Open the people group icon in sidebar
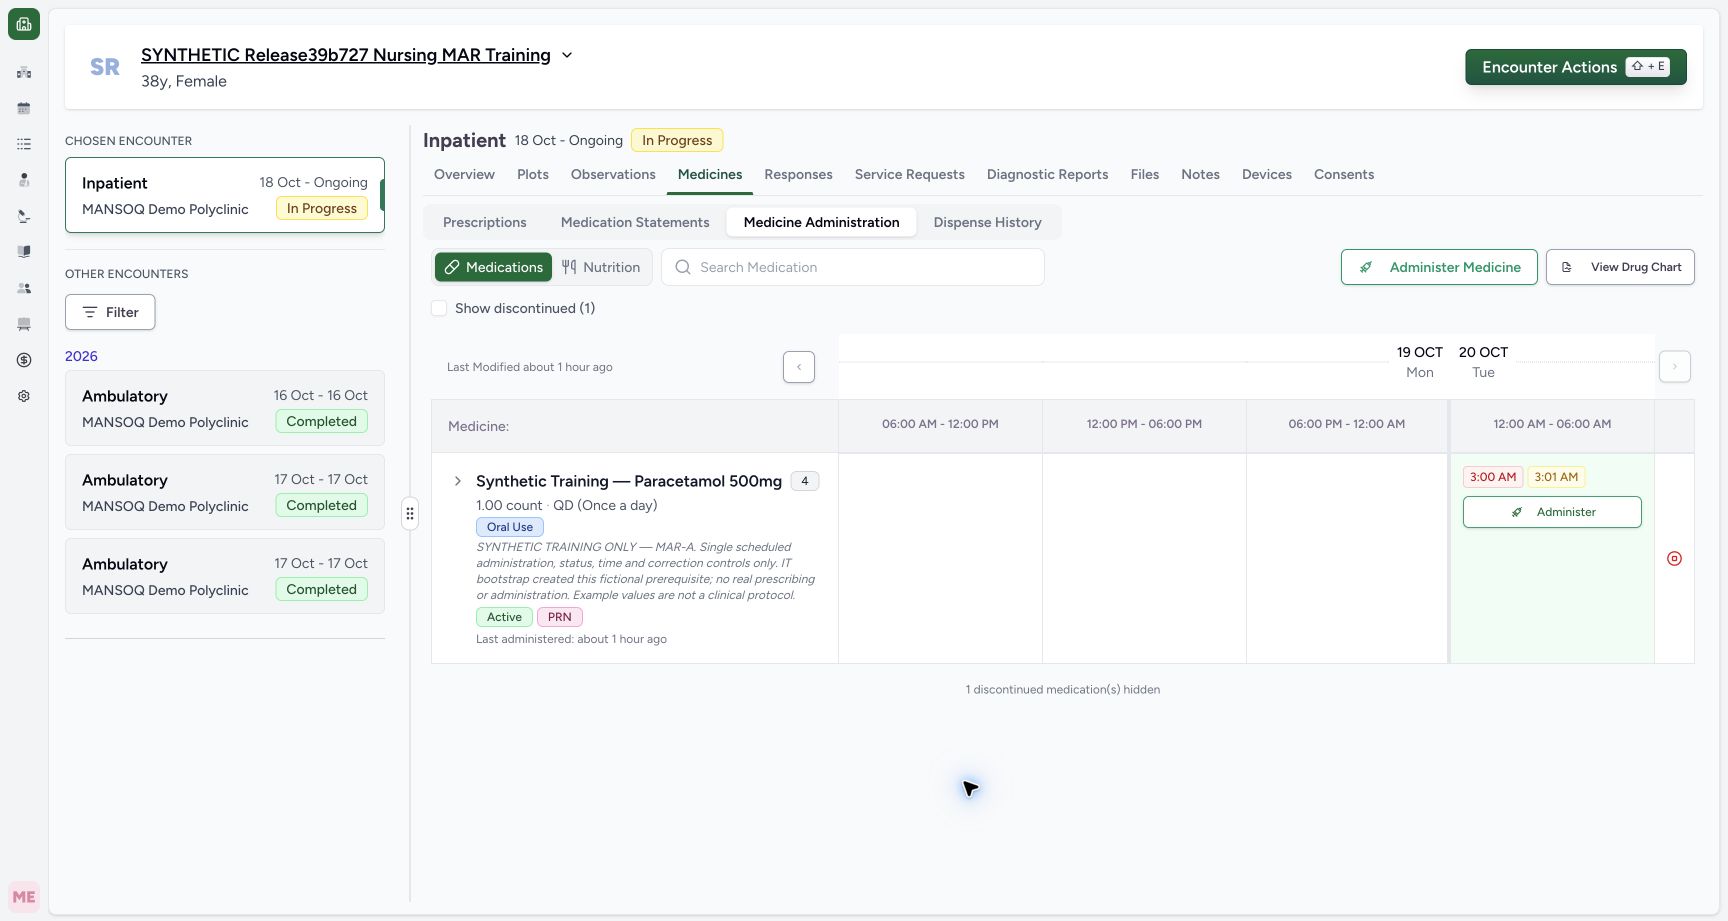Screen dimensions: 1728x921 coord(24,288)
